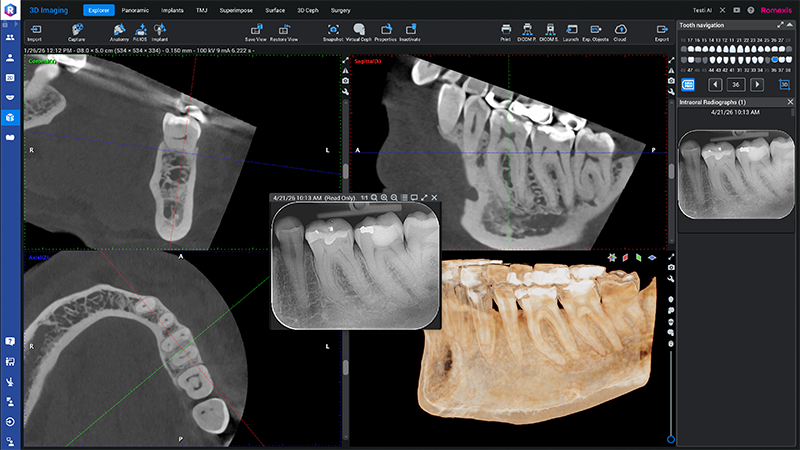Screen dimensions: 800x450
Task: Open the TMJ tab
Action: (x=202, y=10)
